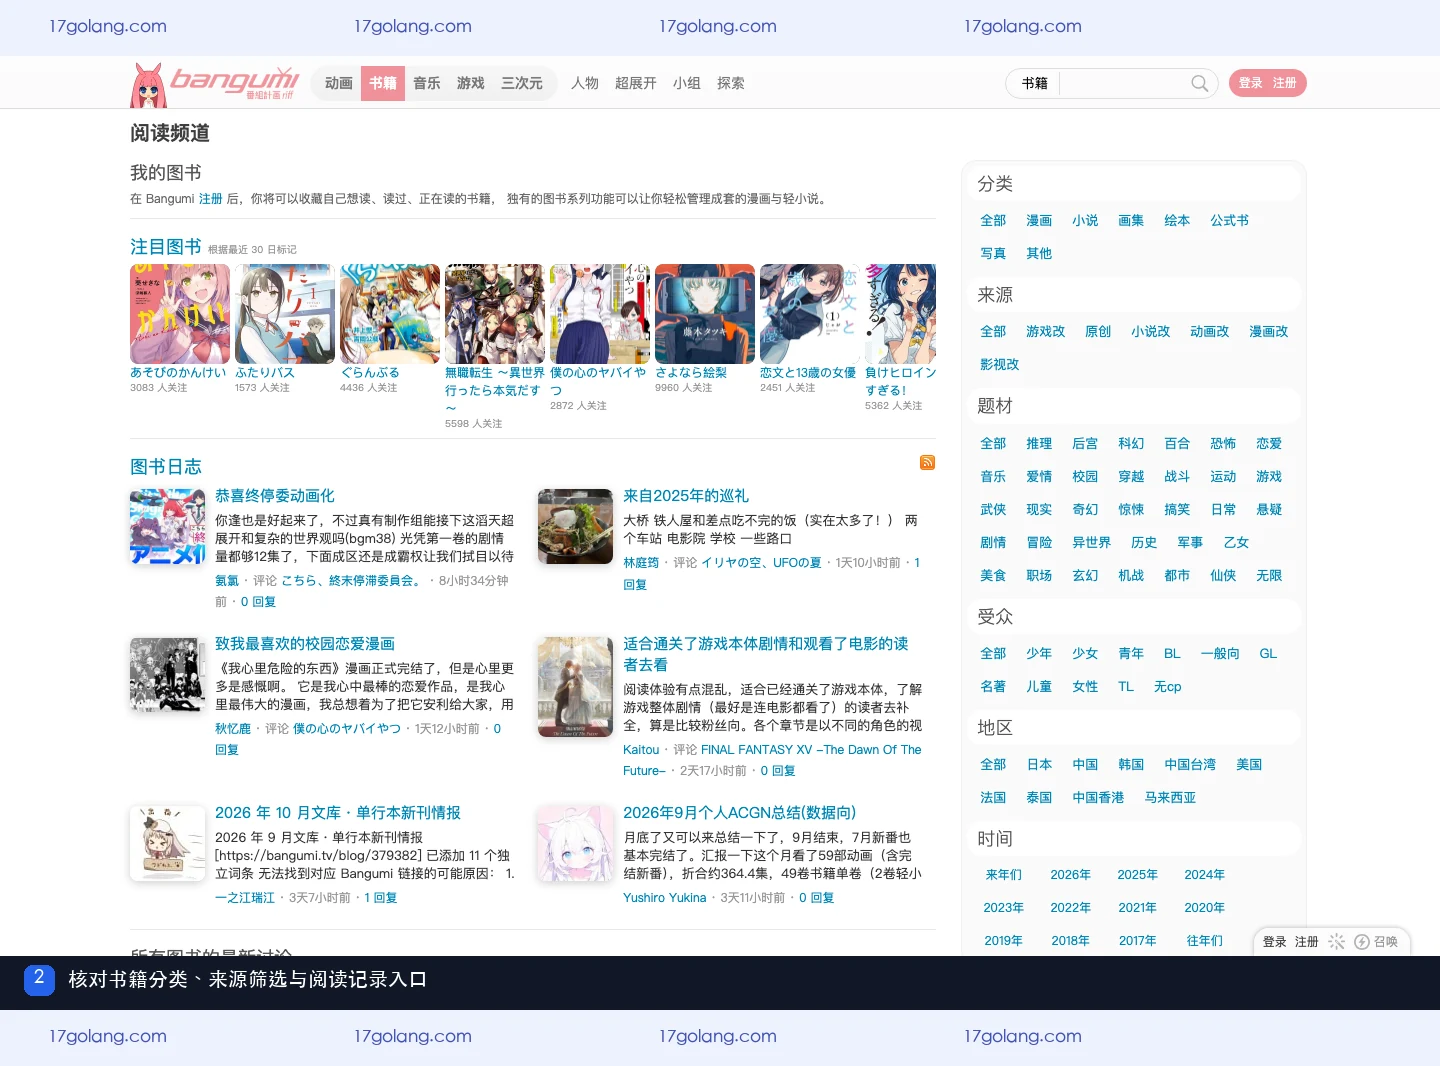Click the pink 注册 button in the header
Viewport: 1440px width, 1066px height.
click(x=1285, y=83)
